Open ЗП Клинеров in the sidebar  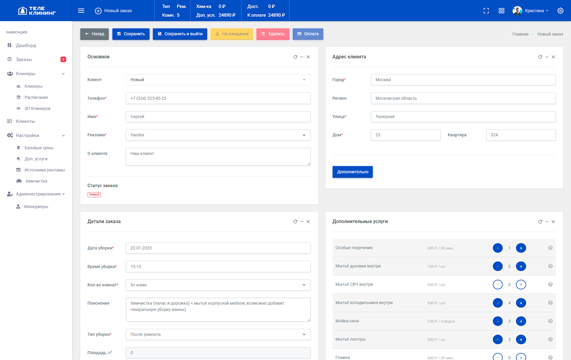[x=37, y=108]
